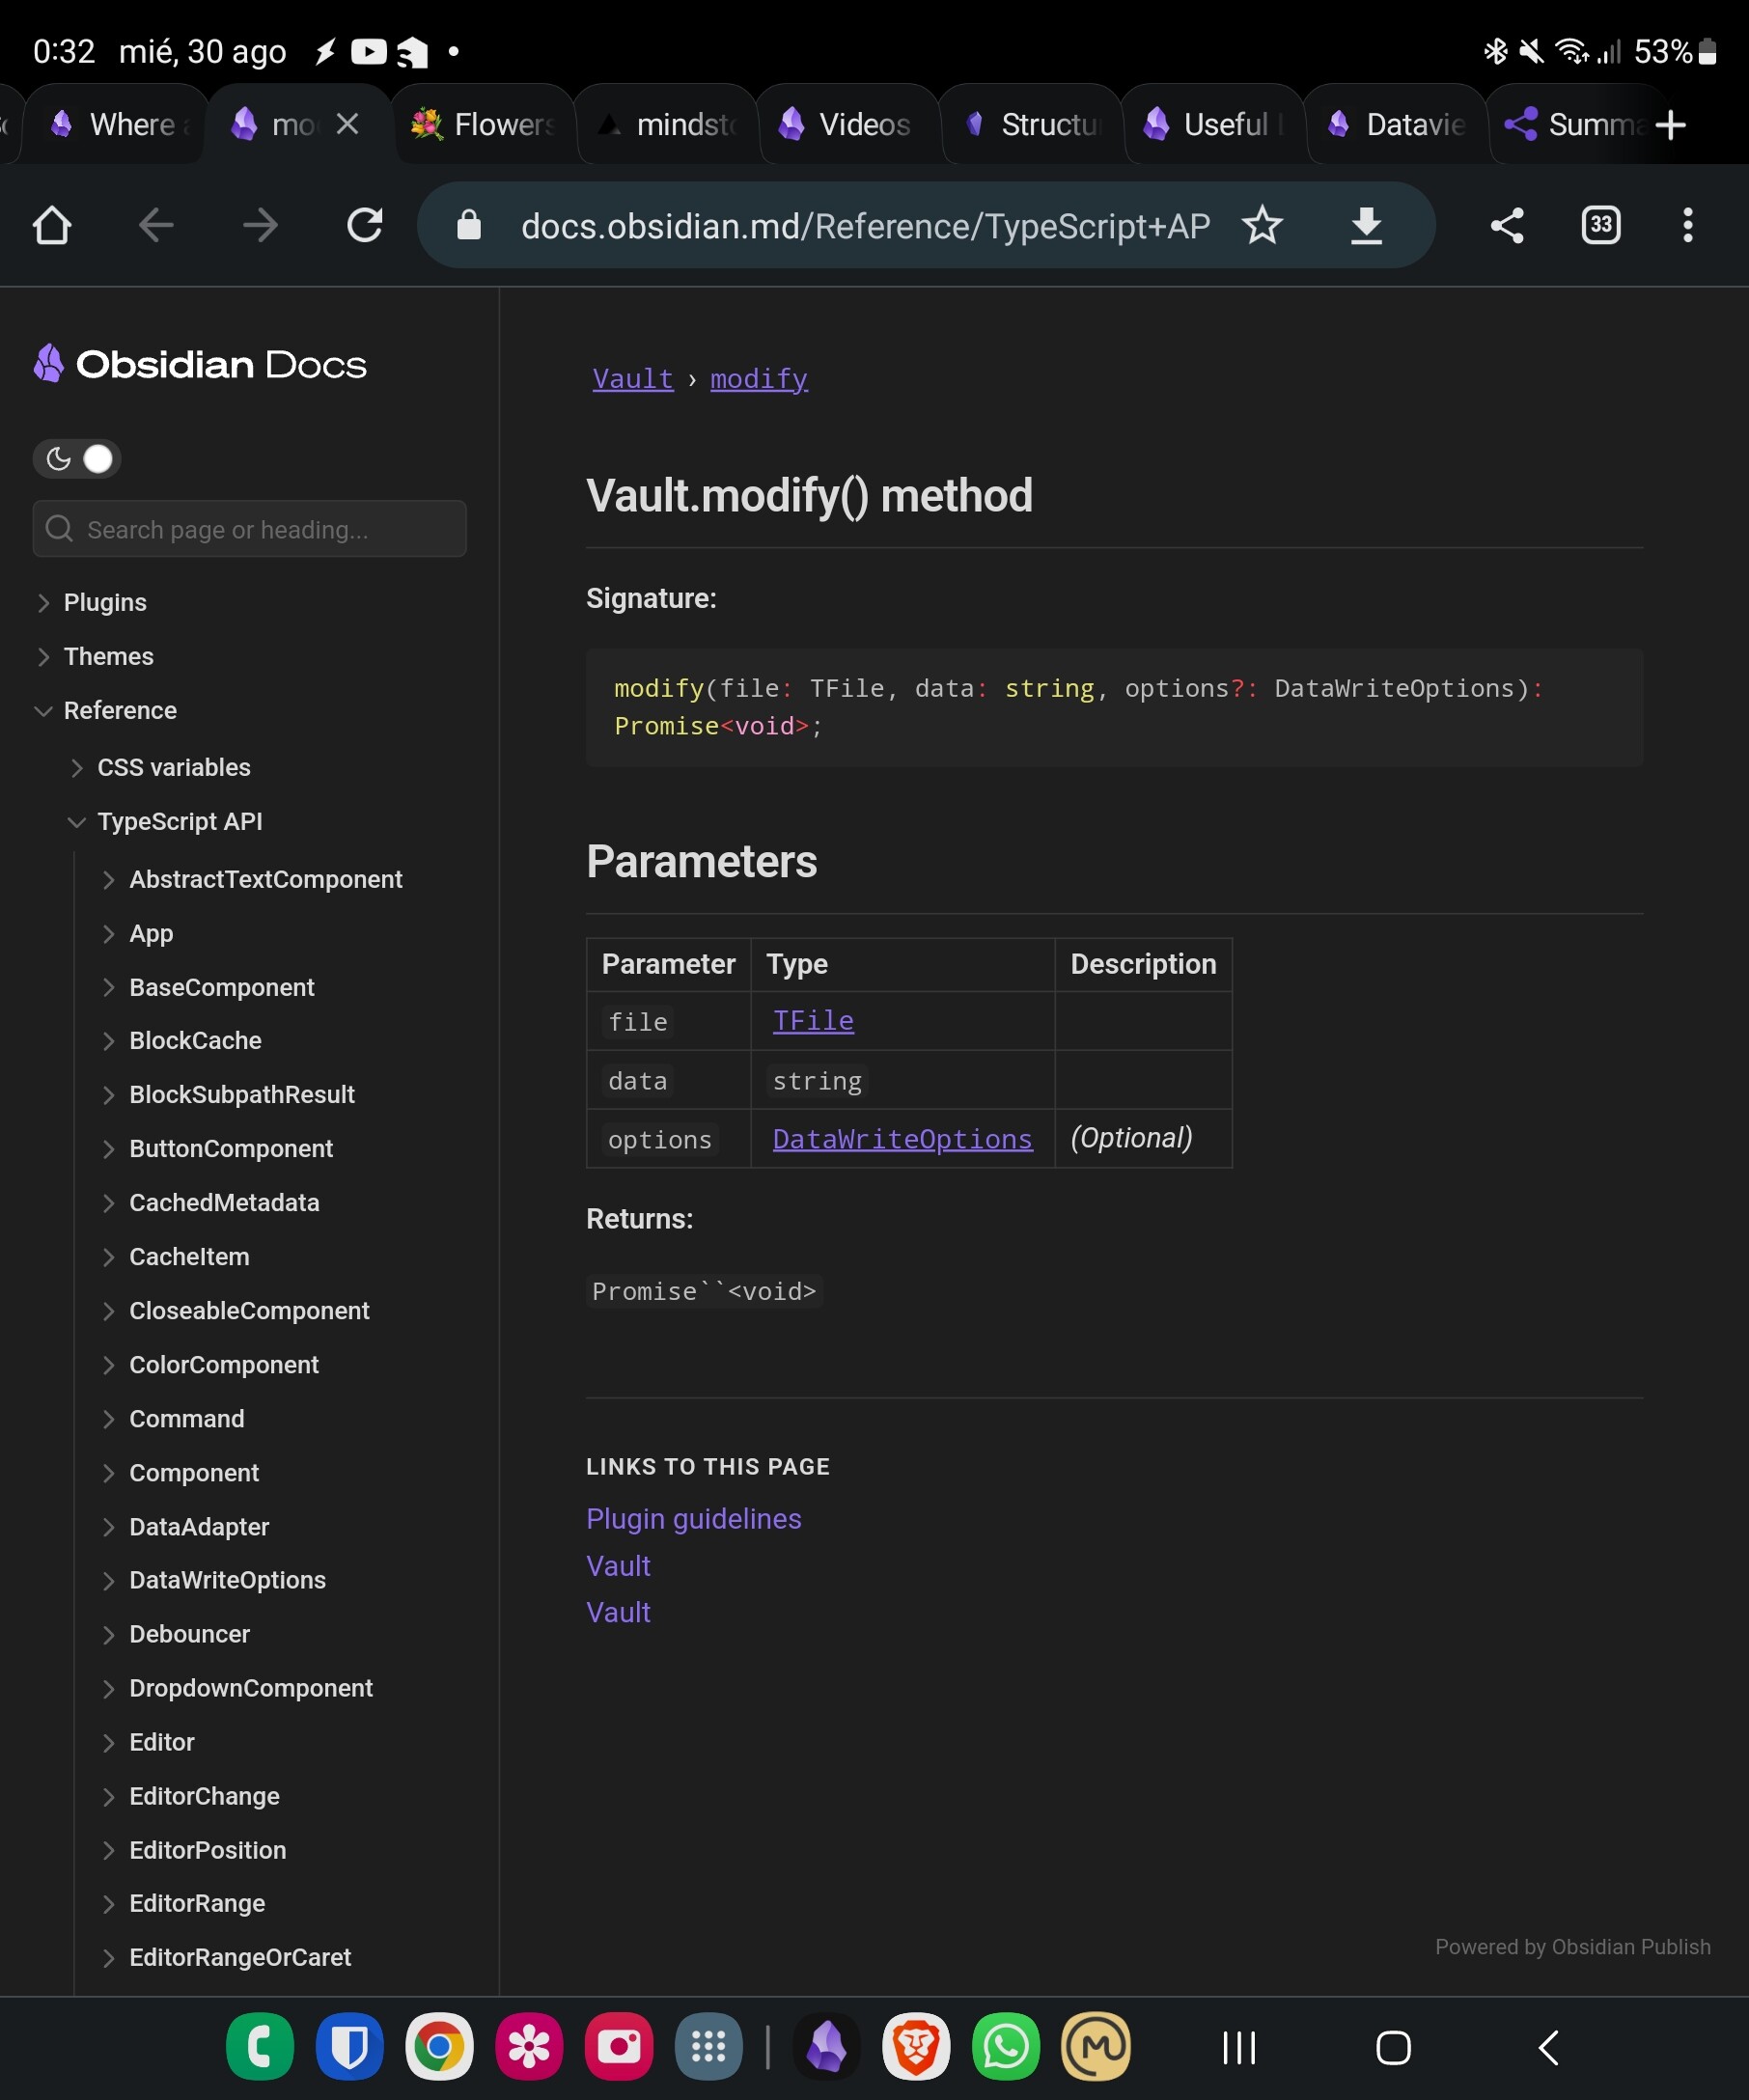The width and height of the screenshot is (1749, 2100).
Task: Open the Plugin guidelines backlink
Action: 694,1518
